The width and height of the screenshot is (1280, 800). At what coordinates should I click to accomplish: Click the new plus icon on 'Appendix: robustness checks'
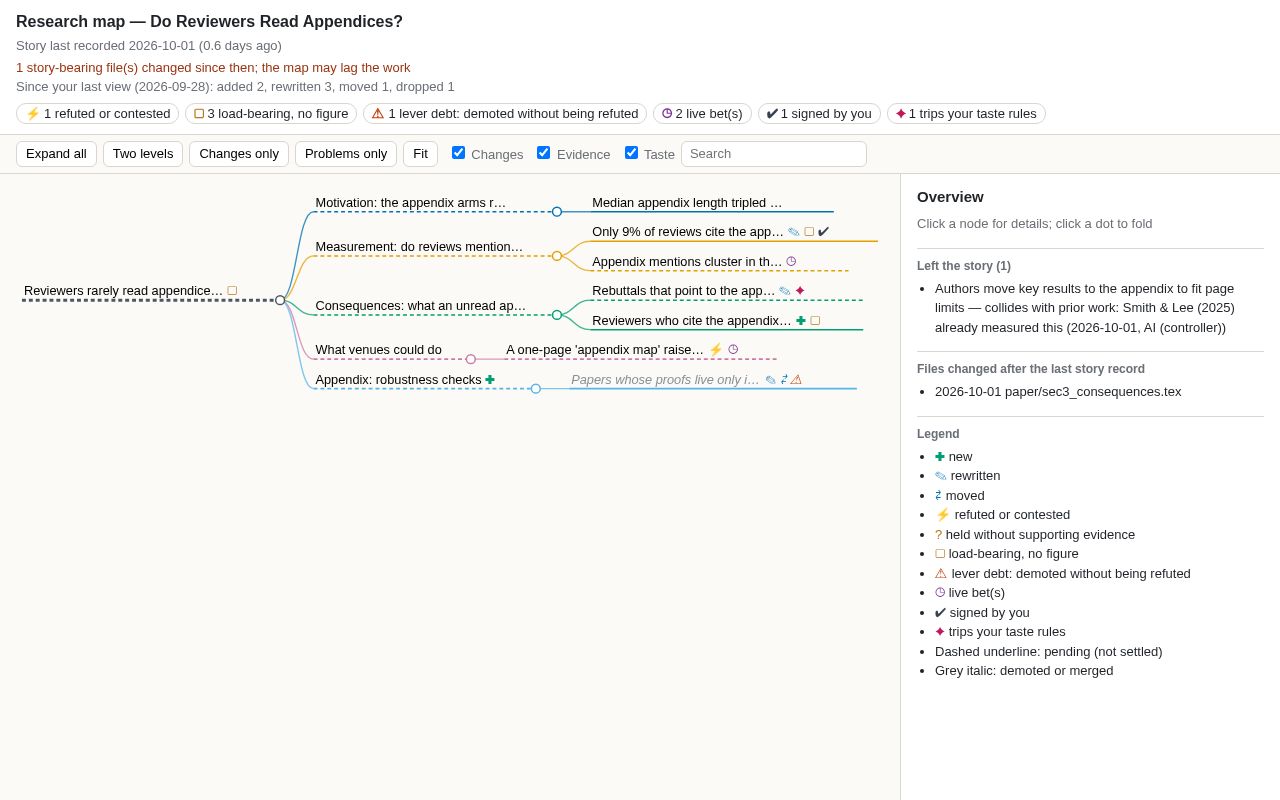tap(490, 380)
